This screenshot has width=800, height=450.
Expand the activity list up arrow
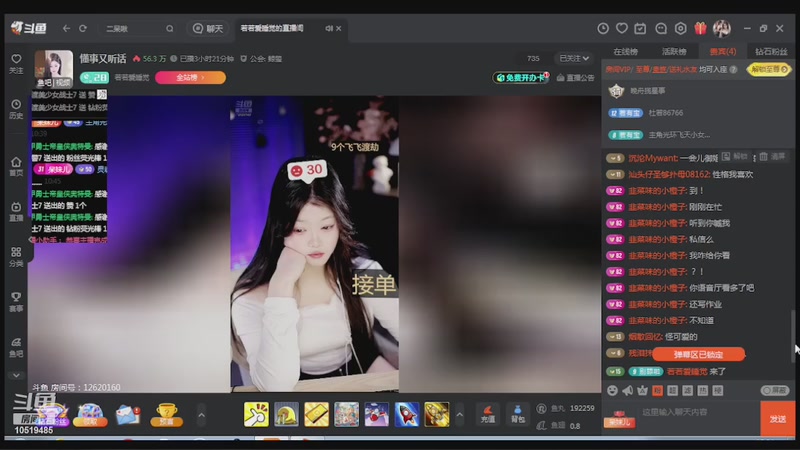coord(202,415)
